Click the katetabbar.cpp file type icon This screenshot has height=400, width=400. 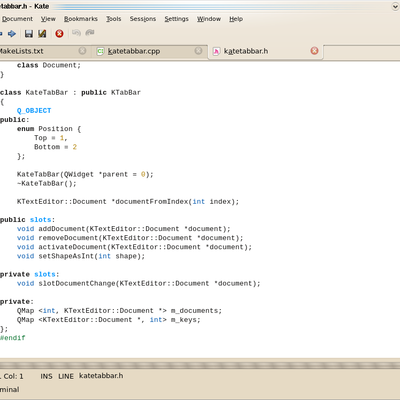point(100,51)
